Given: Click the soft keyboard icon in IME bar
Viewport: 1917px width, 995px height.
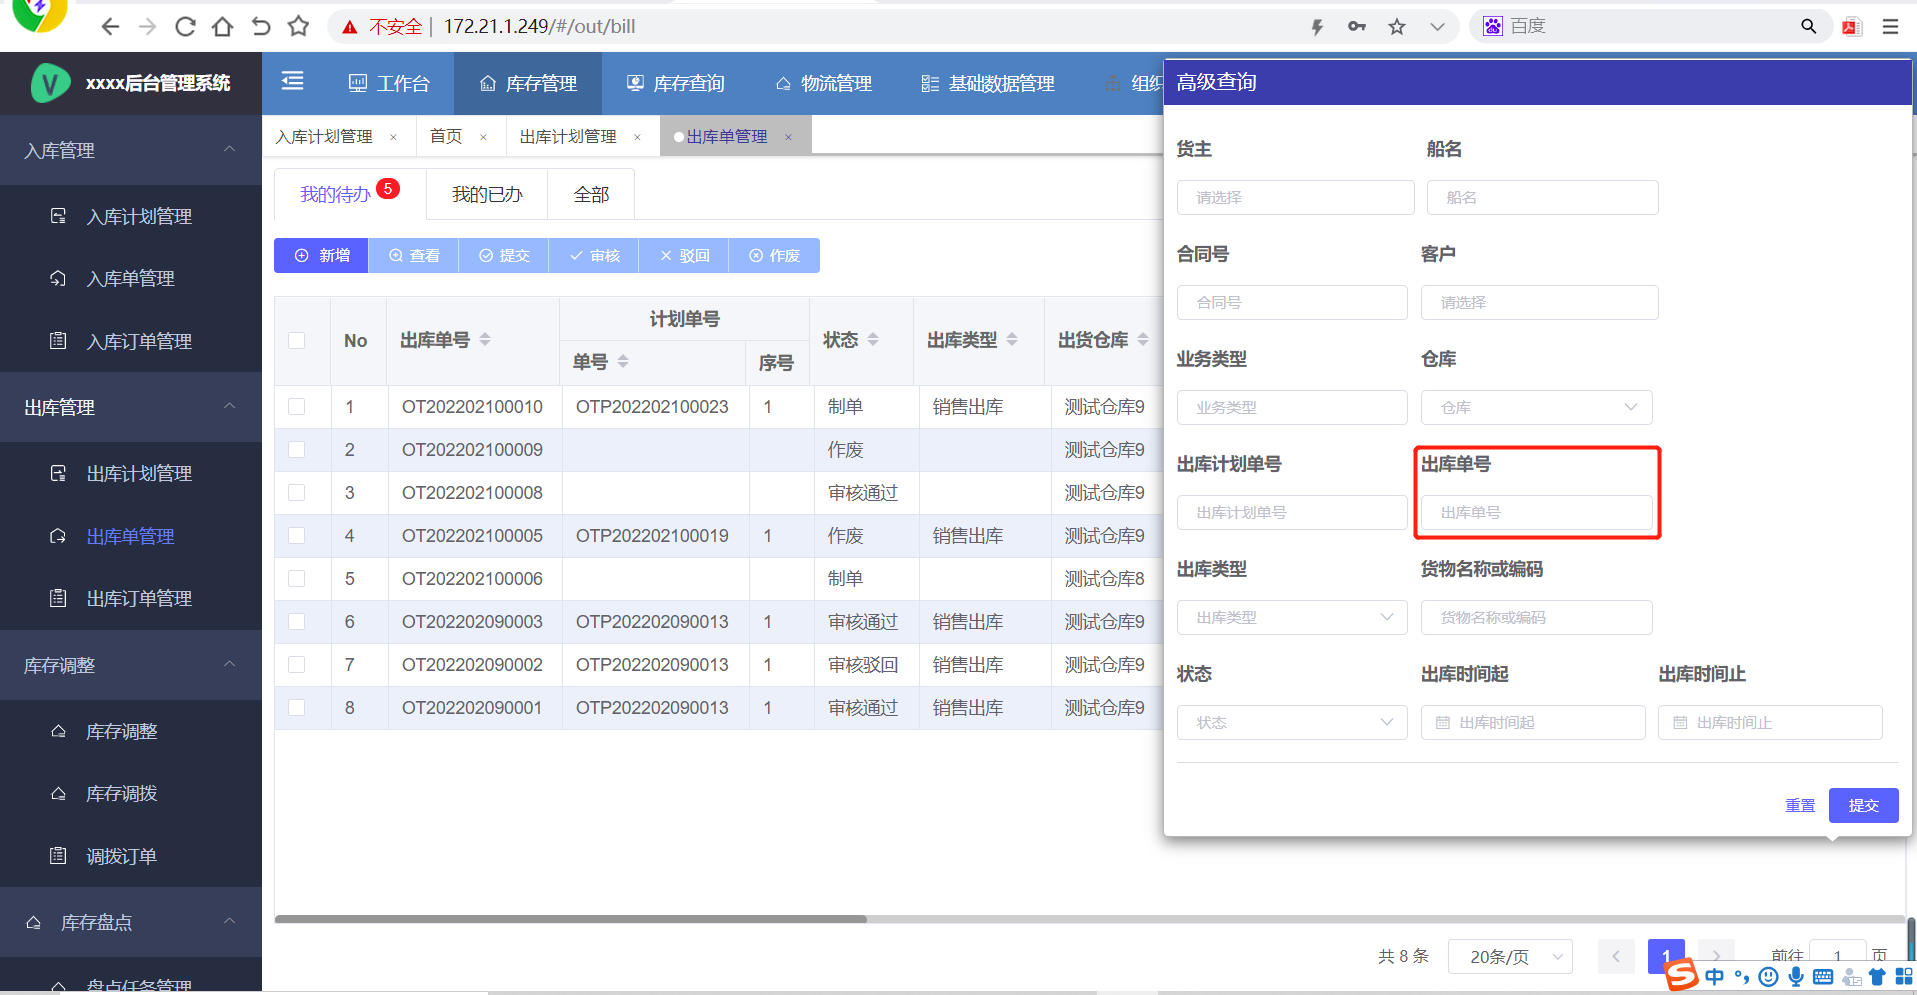Looking at the screenshot, I should coord(1823,977).
